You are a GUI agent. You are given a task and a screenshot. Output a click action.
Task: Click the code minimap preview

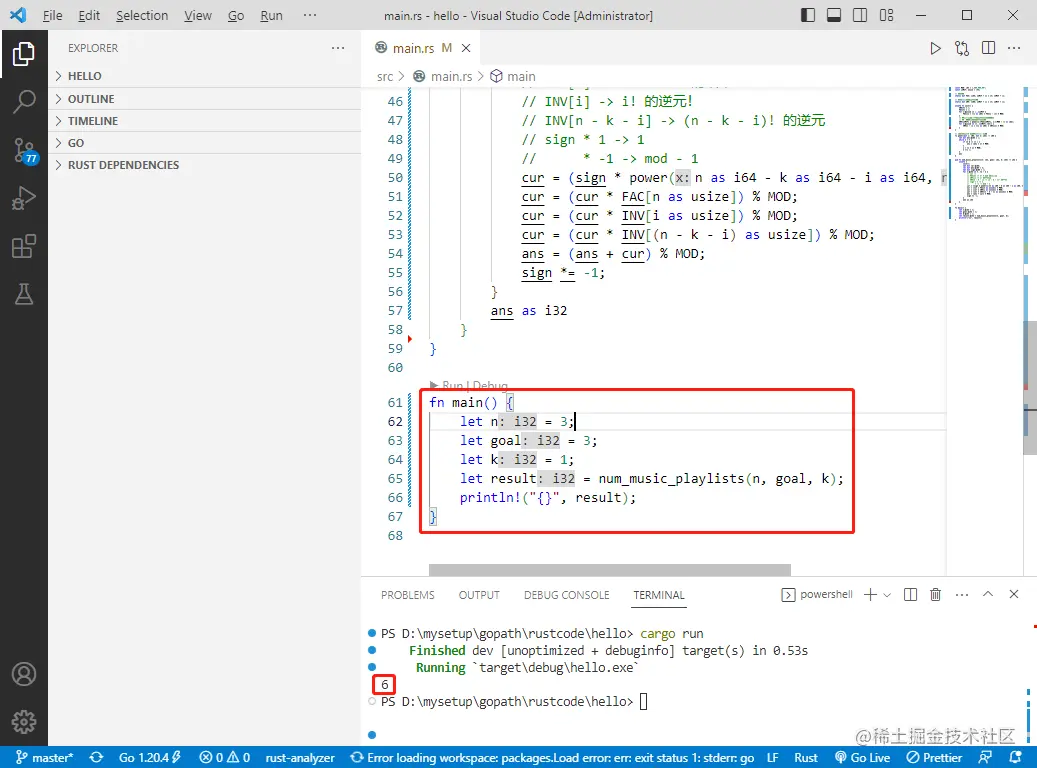click(x=985, y=152)
